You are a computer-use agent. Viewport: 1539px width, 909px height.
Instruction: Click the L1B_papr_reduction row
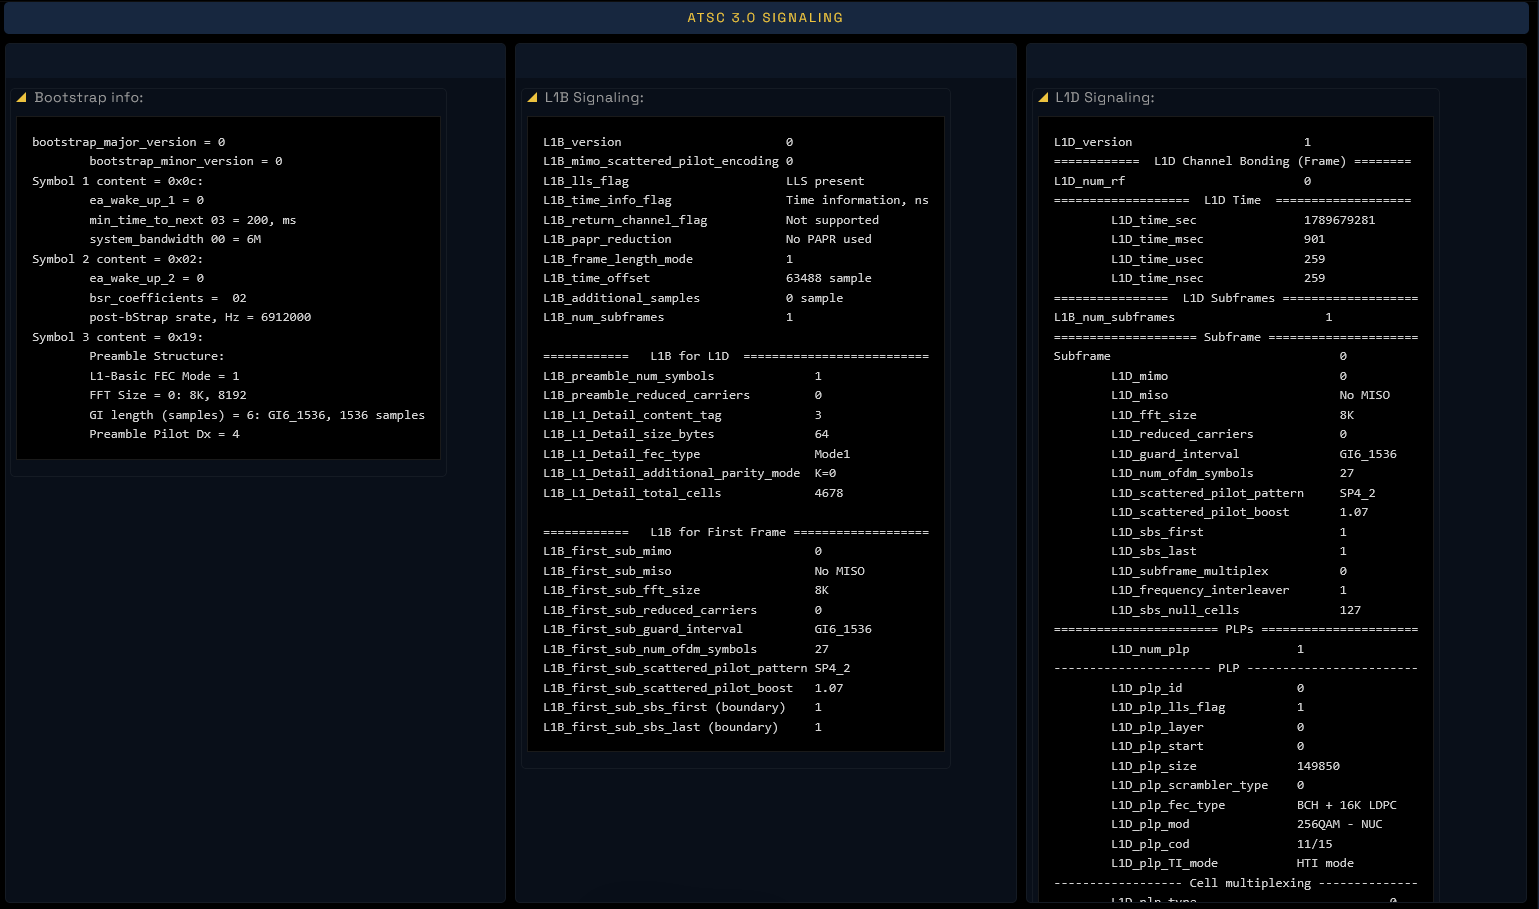coord(707,239)
